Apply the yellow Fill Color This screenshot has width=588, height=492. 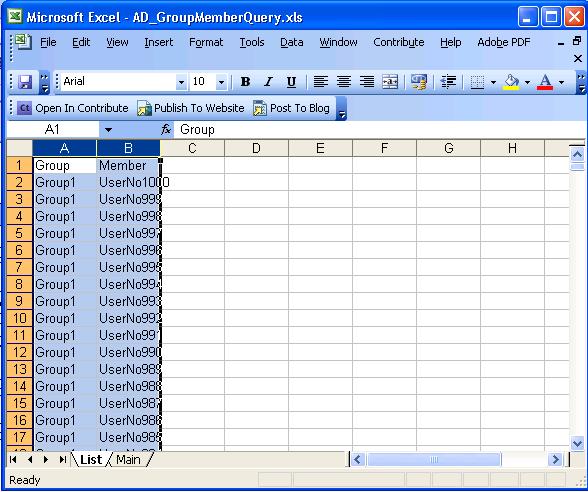click(512, 82)
